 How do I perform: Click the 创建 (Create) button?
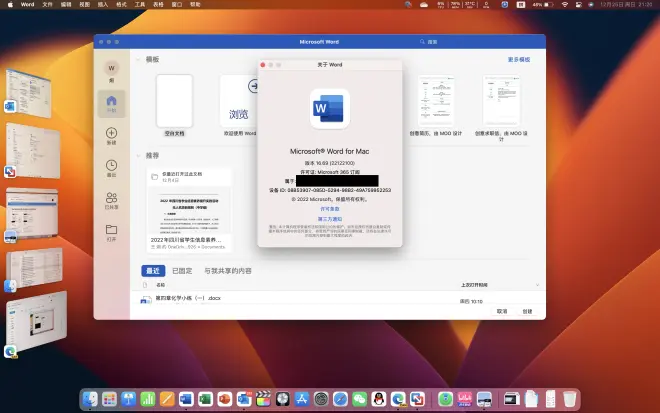click(x=527, y=312)
